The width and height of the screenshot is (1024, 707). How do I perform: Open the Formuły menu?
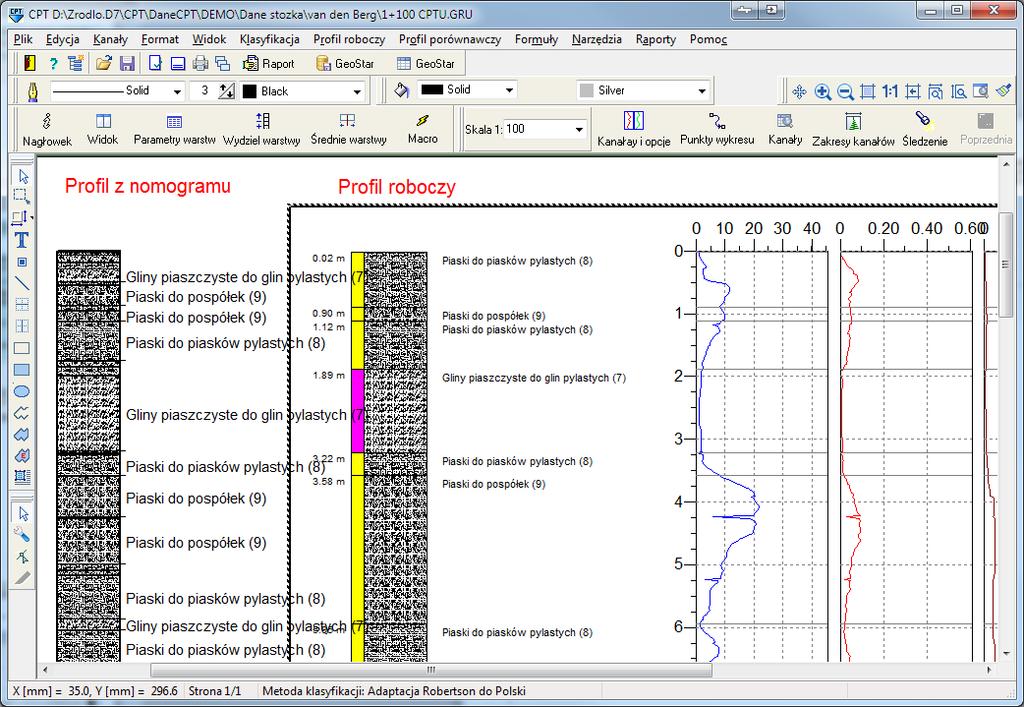(536, 39)
